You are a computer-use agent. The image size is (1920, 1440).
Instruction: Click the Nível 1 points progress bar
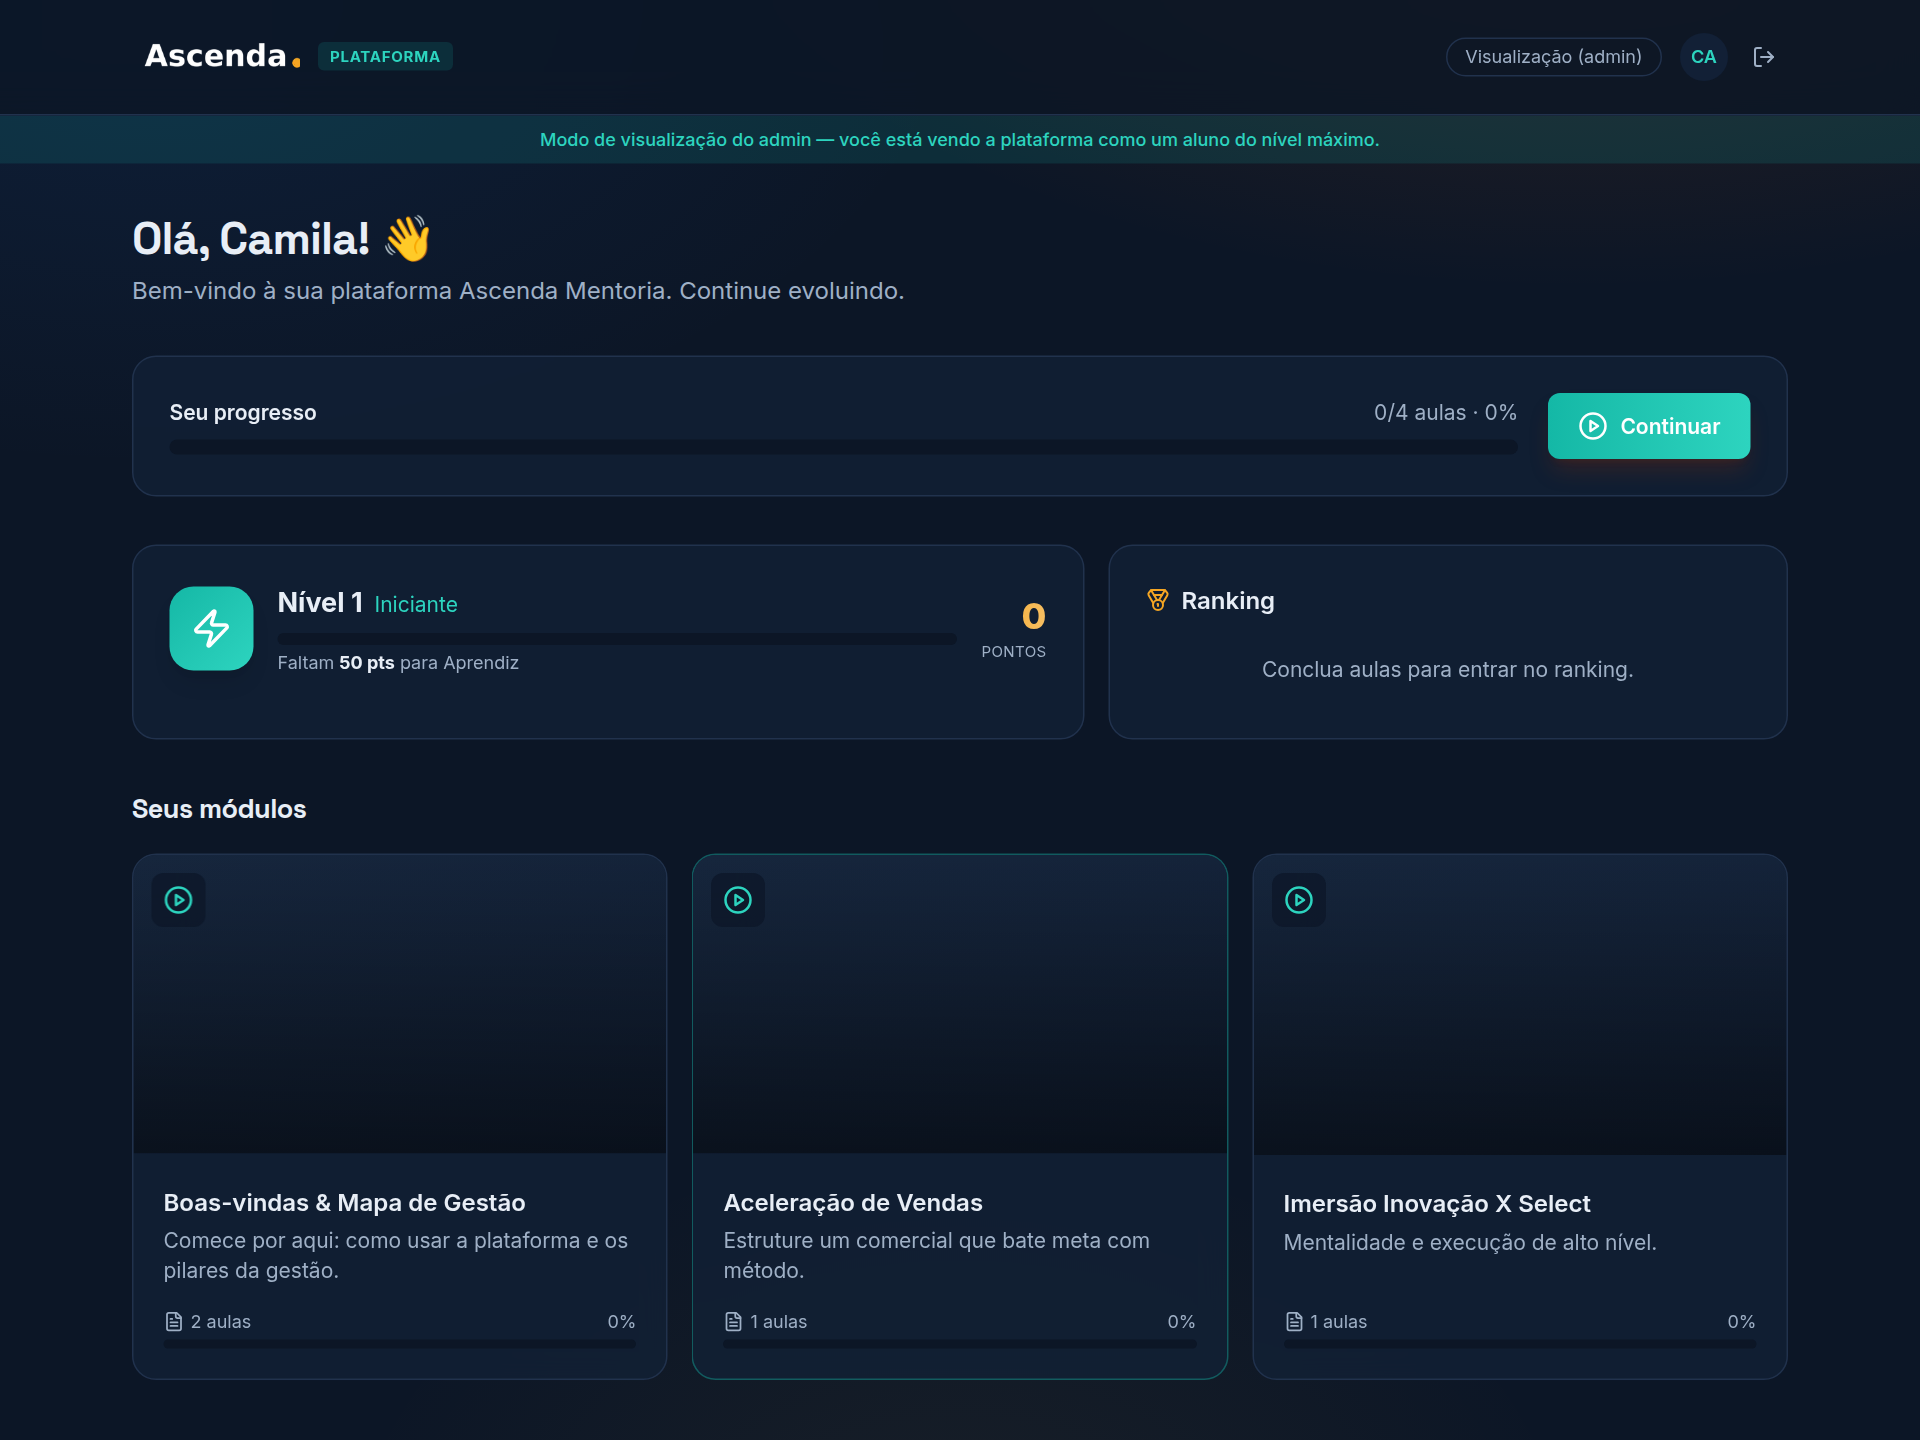(x=617, y=638)
